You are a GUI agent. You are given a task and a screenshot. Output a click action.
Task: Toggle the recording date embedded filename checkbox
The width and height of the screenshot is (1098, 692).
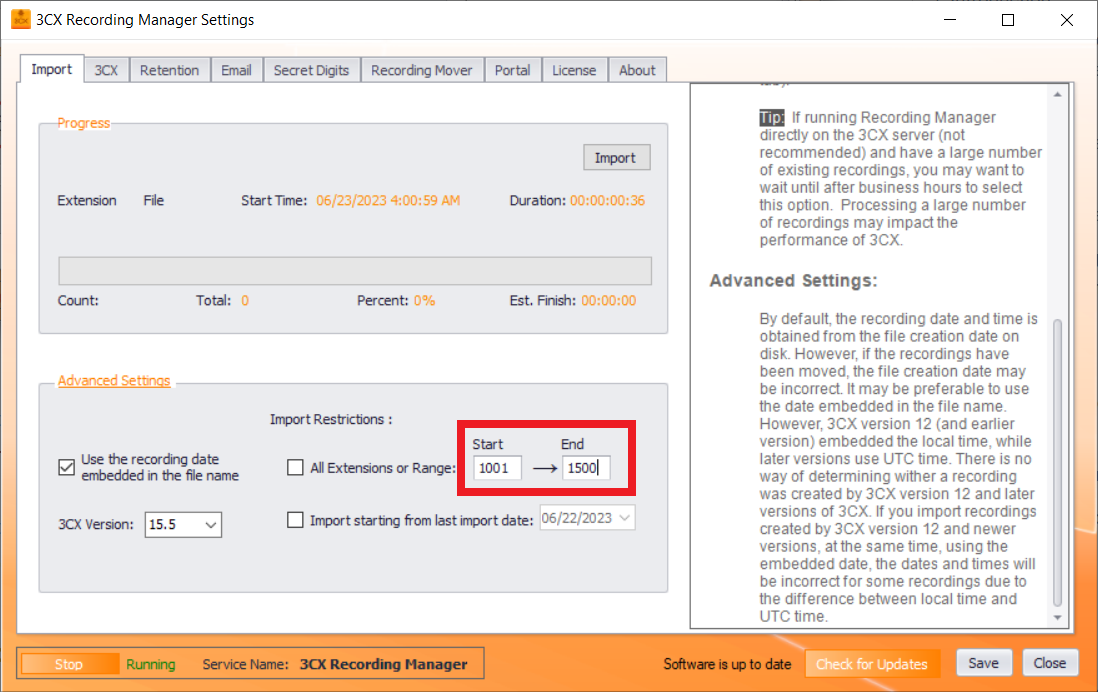click(x=66, y=466)
